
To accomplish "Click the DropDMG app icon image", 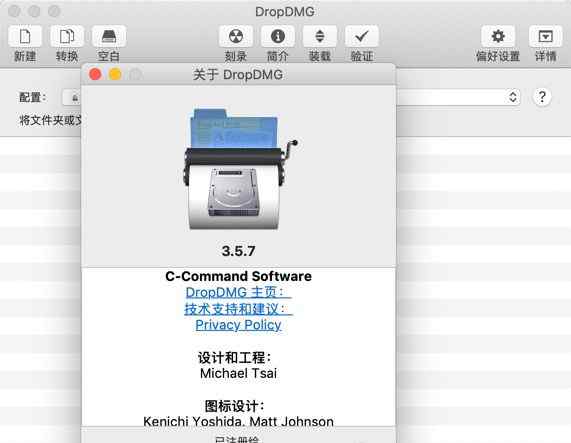I will [239, 169].
